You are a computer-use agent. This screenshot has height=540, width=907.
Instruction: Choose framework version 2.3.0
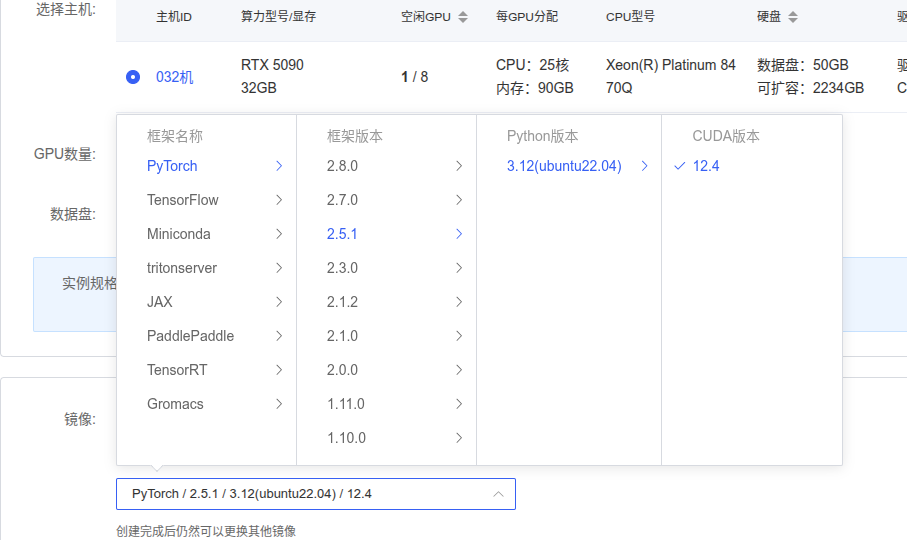pos(342,268)
